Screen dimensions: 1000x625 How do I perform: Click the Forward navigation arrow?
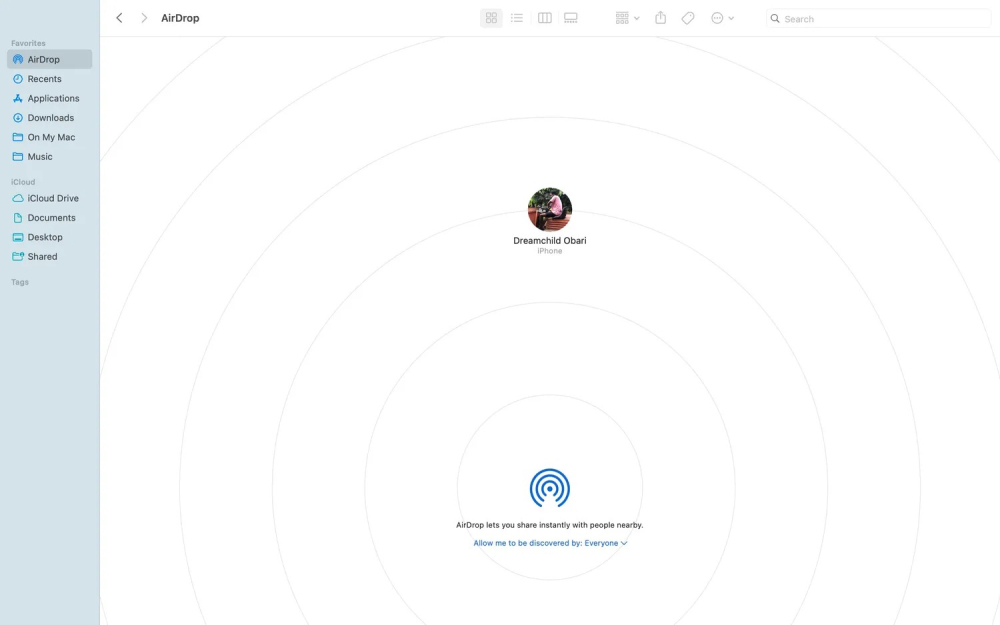click(x=144, y=18)
